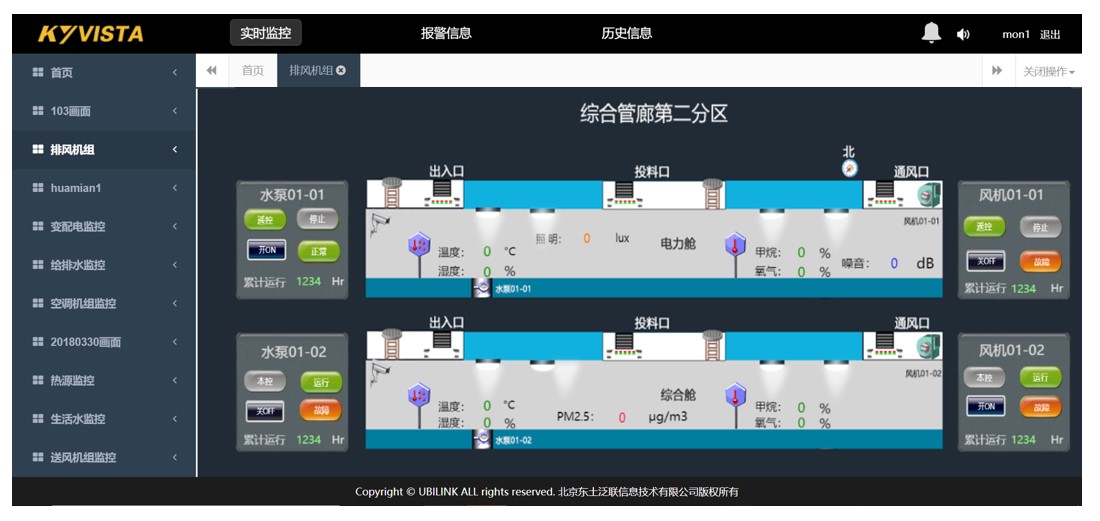Switch to the 首页 tab
Image resolution: width=1100 pixels, height=521 pixels.
(253, 70)
